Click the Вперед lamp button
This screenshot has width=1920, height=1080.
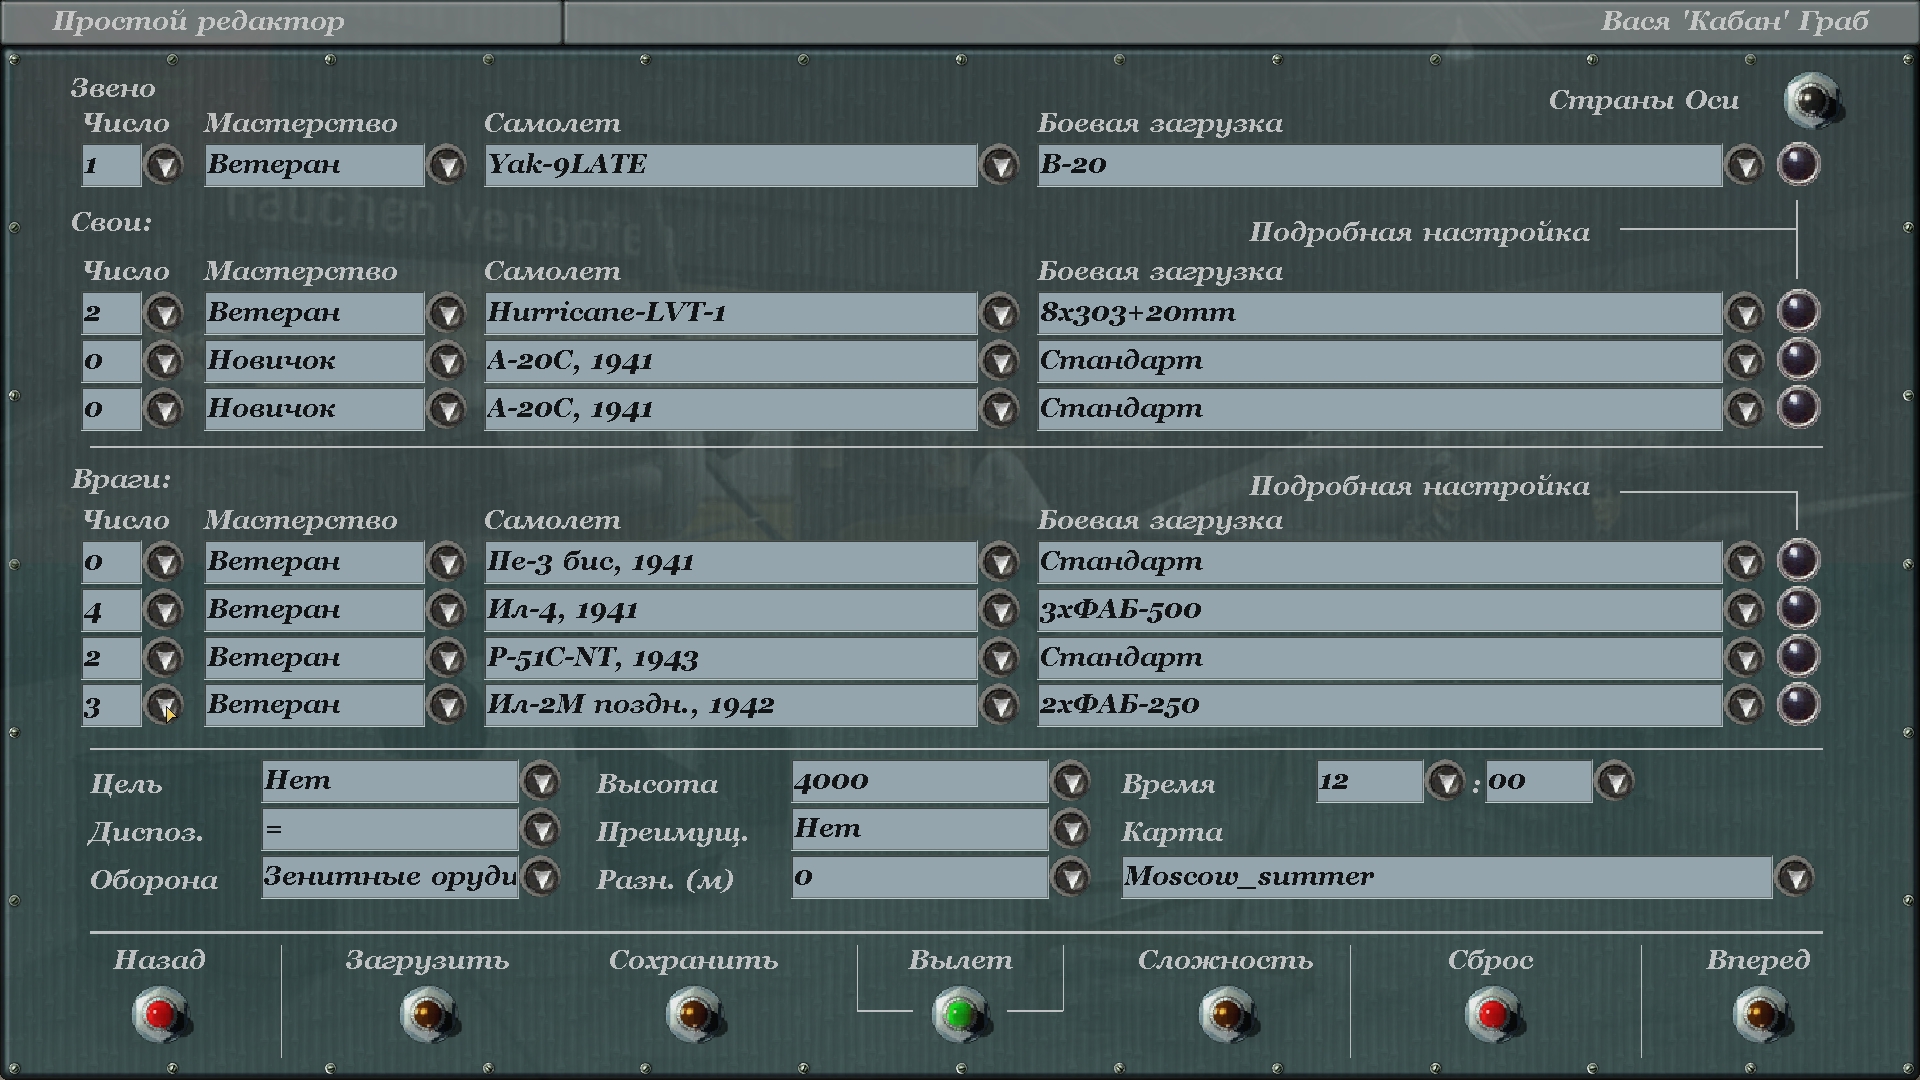click(x=1759, y=1014)
